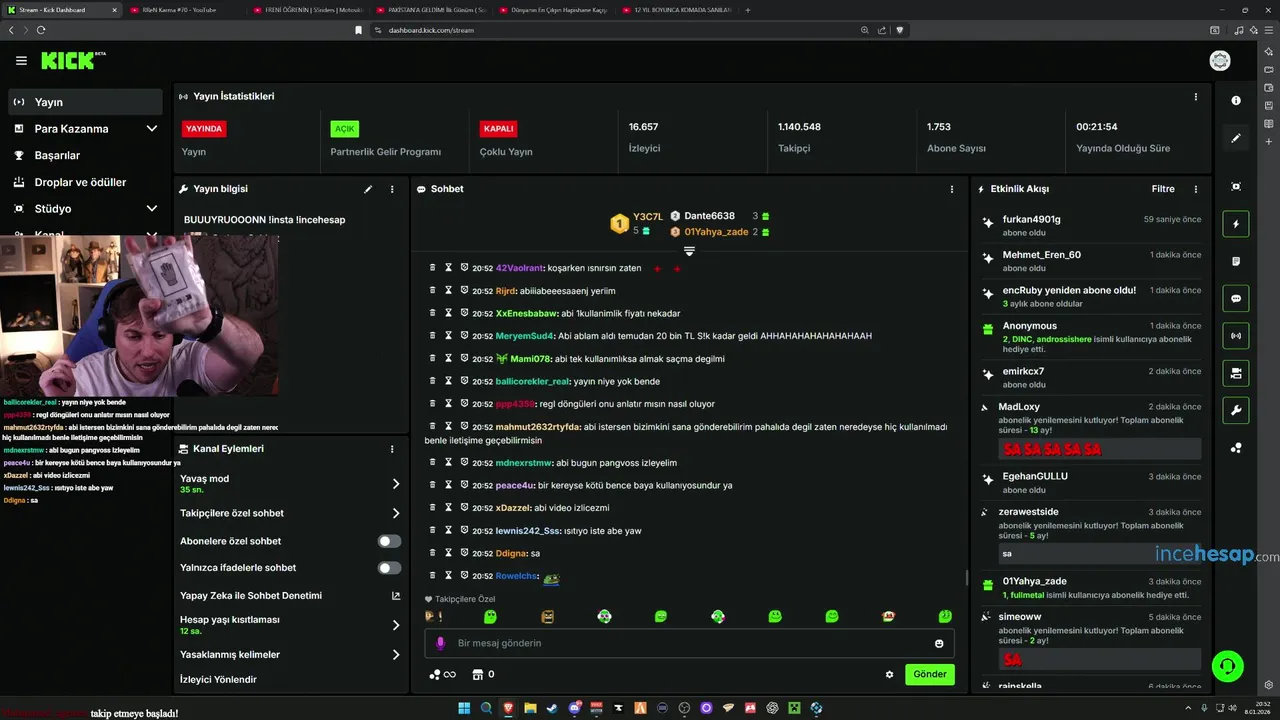Click the chat panel scrollbar
The width and height of the screenshot is (1280, 720).
pos(966,578)
